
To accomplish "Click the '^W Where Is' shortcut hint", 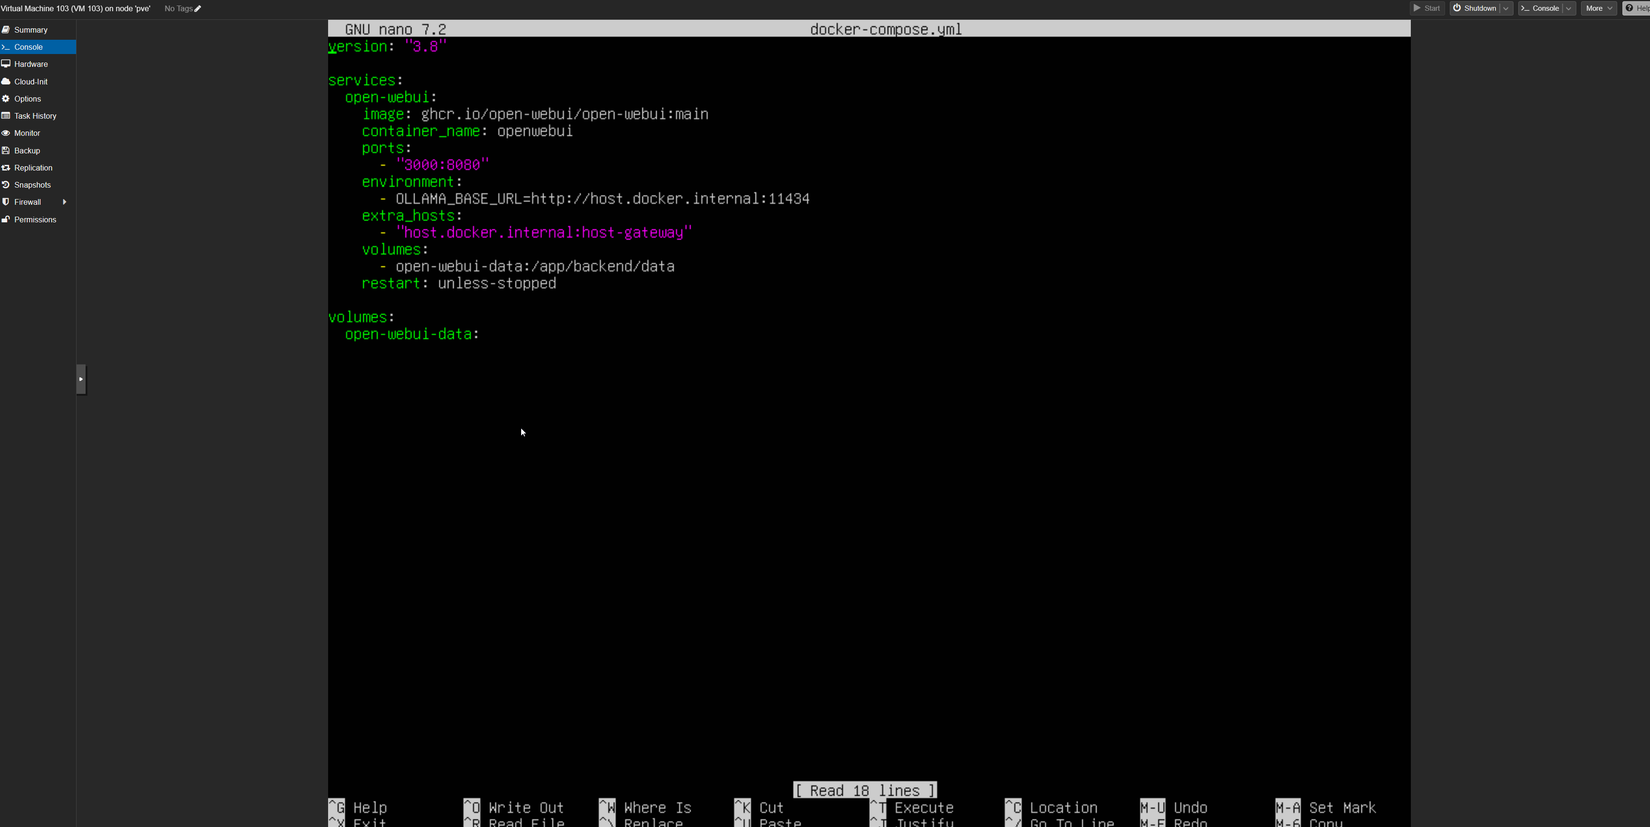I will click(645, 808).
